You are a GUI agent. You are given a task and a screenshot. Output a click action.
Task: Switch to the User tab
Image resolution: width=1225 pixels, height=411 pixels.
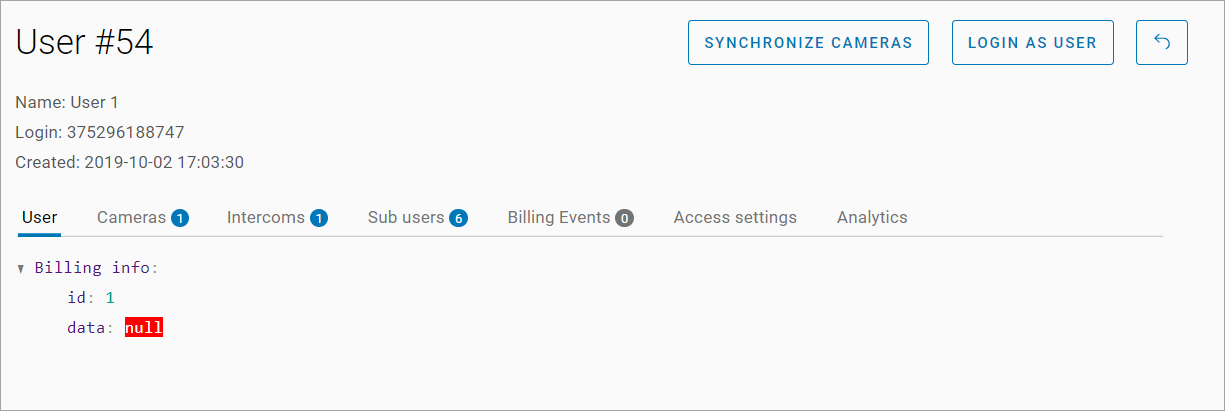click(40, 217)
